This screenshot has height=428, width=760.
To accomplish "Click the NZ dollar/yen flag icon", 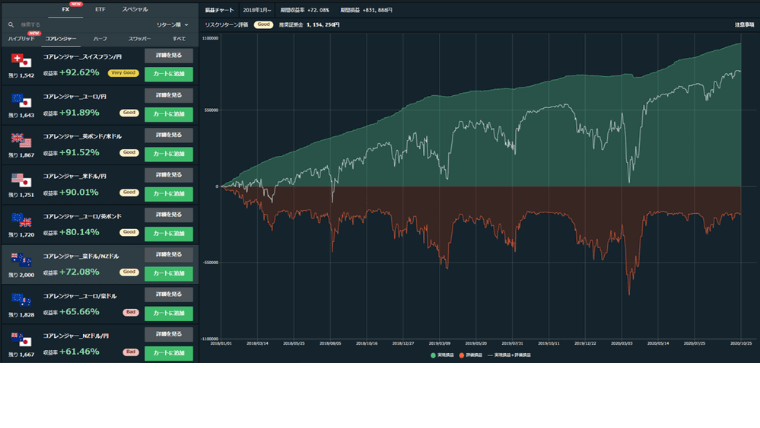I will coord(22,339).
